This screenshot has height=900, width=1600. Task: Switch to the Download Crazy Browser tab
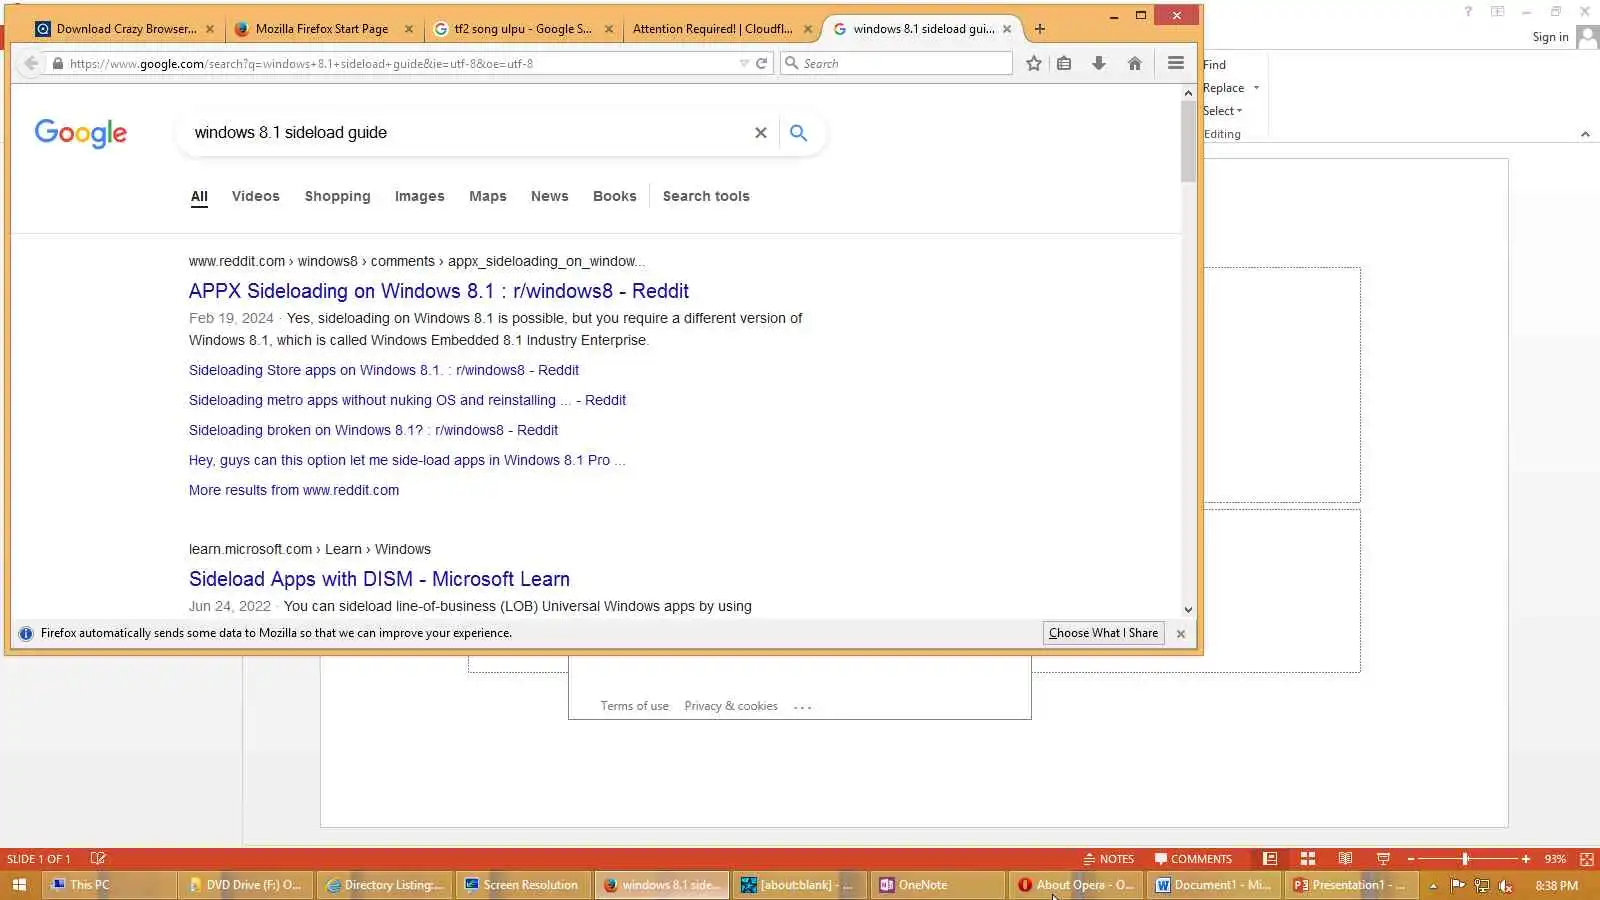125,29
